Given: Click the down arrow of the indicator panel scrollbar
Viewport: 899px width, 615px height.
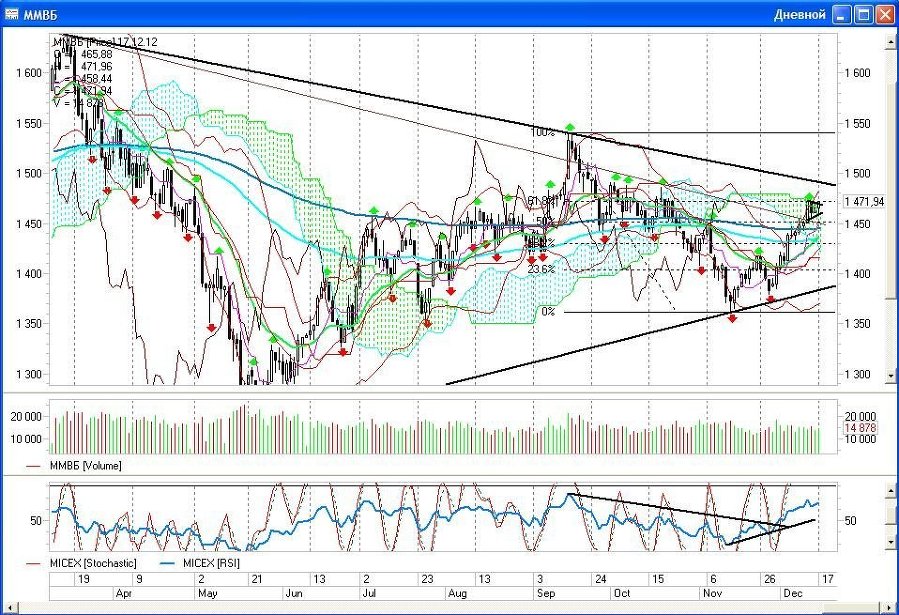Looking at the screenshot, I should (891, 541).
